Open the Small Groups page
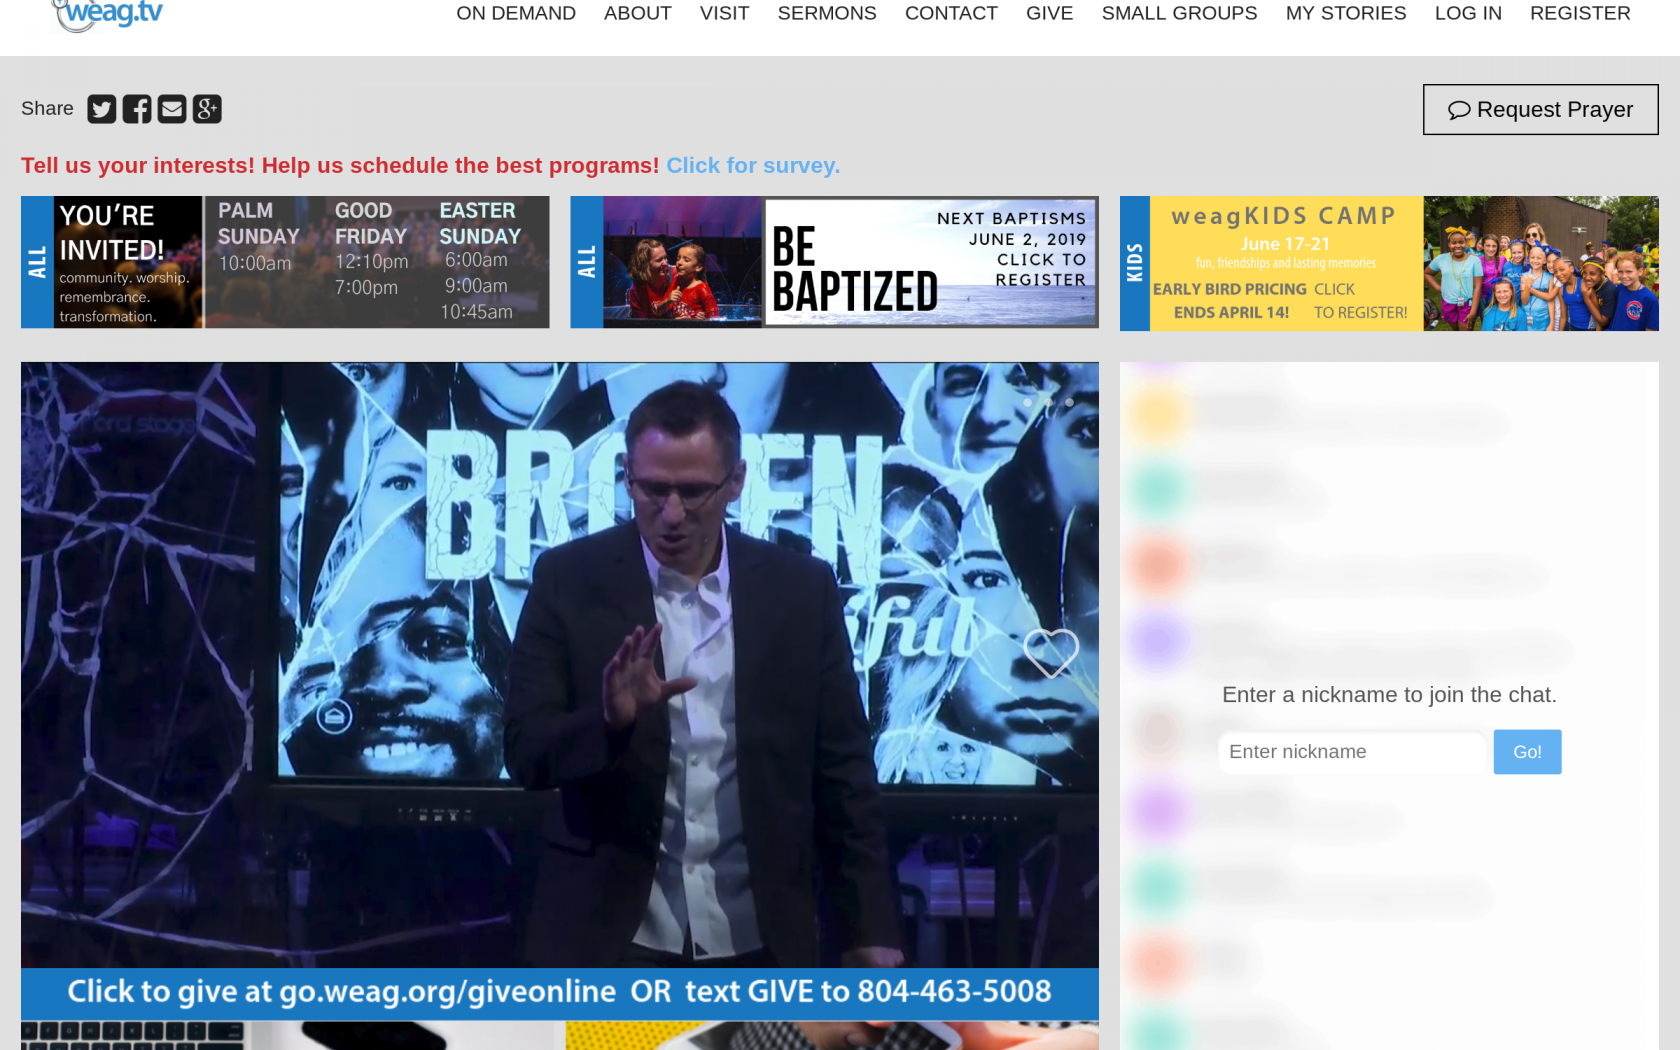Image resolution: width=1680 pixels, height=1050 pixels. click(x=1179, y=14)
